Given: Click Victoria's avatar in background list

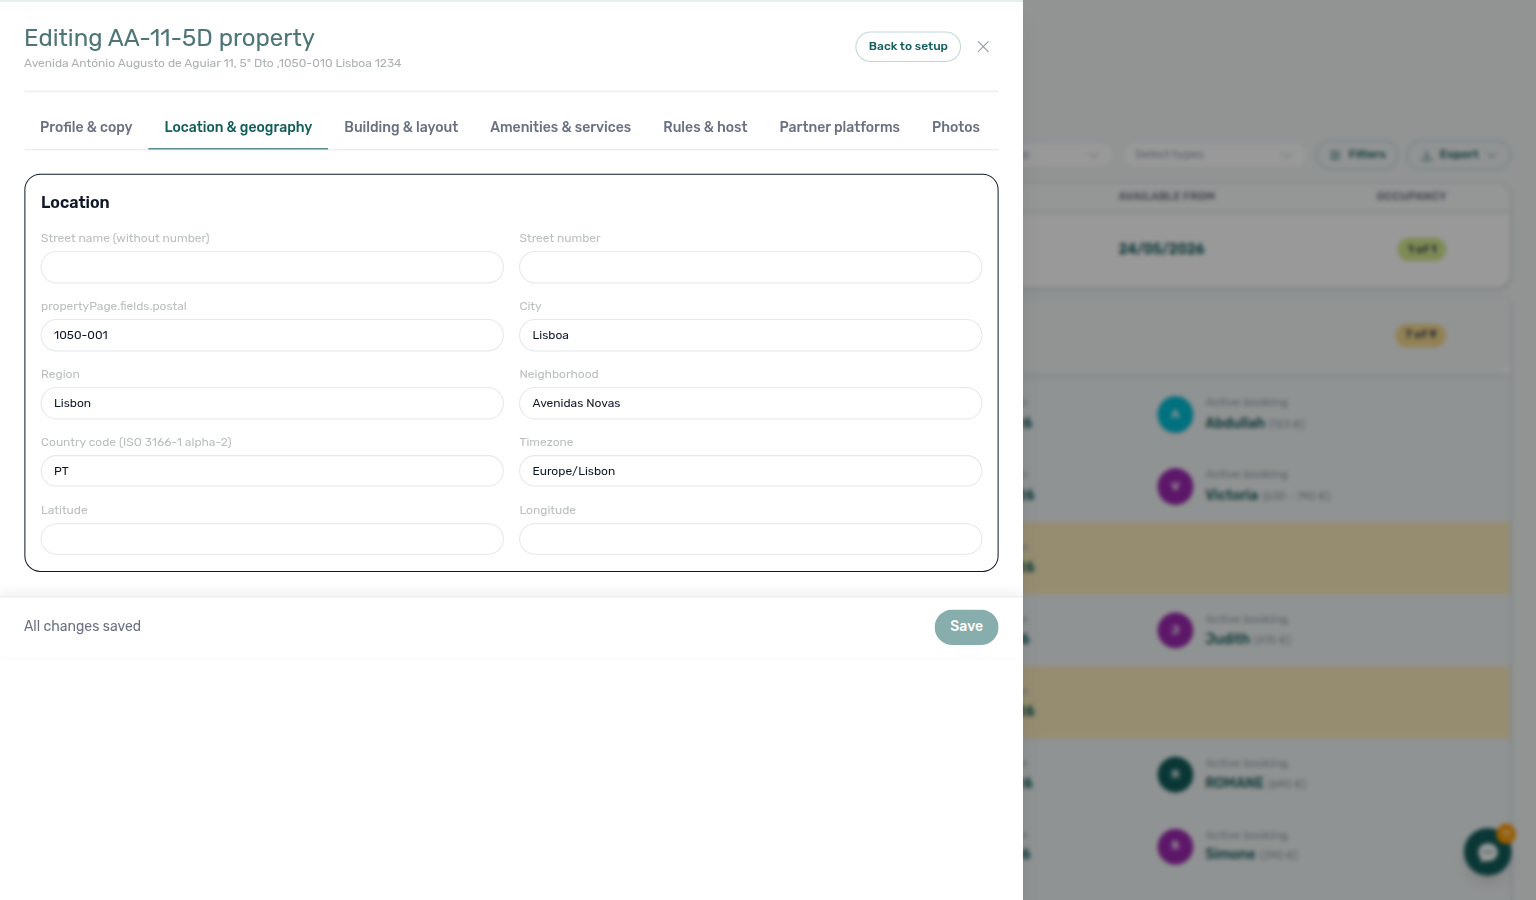Looking at the screenshot, I should [1175, 487].
